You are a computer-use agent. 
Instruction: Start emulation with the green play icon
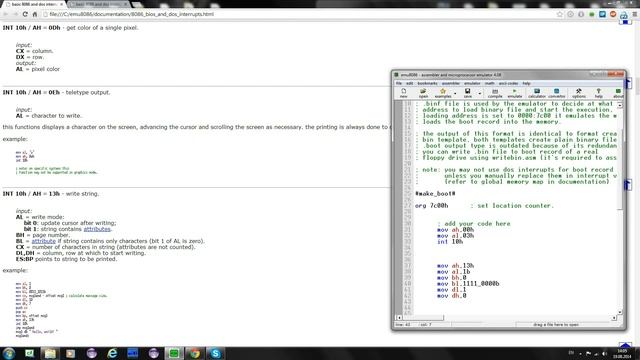tap(515, 93)
